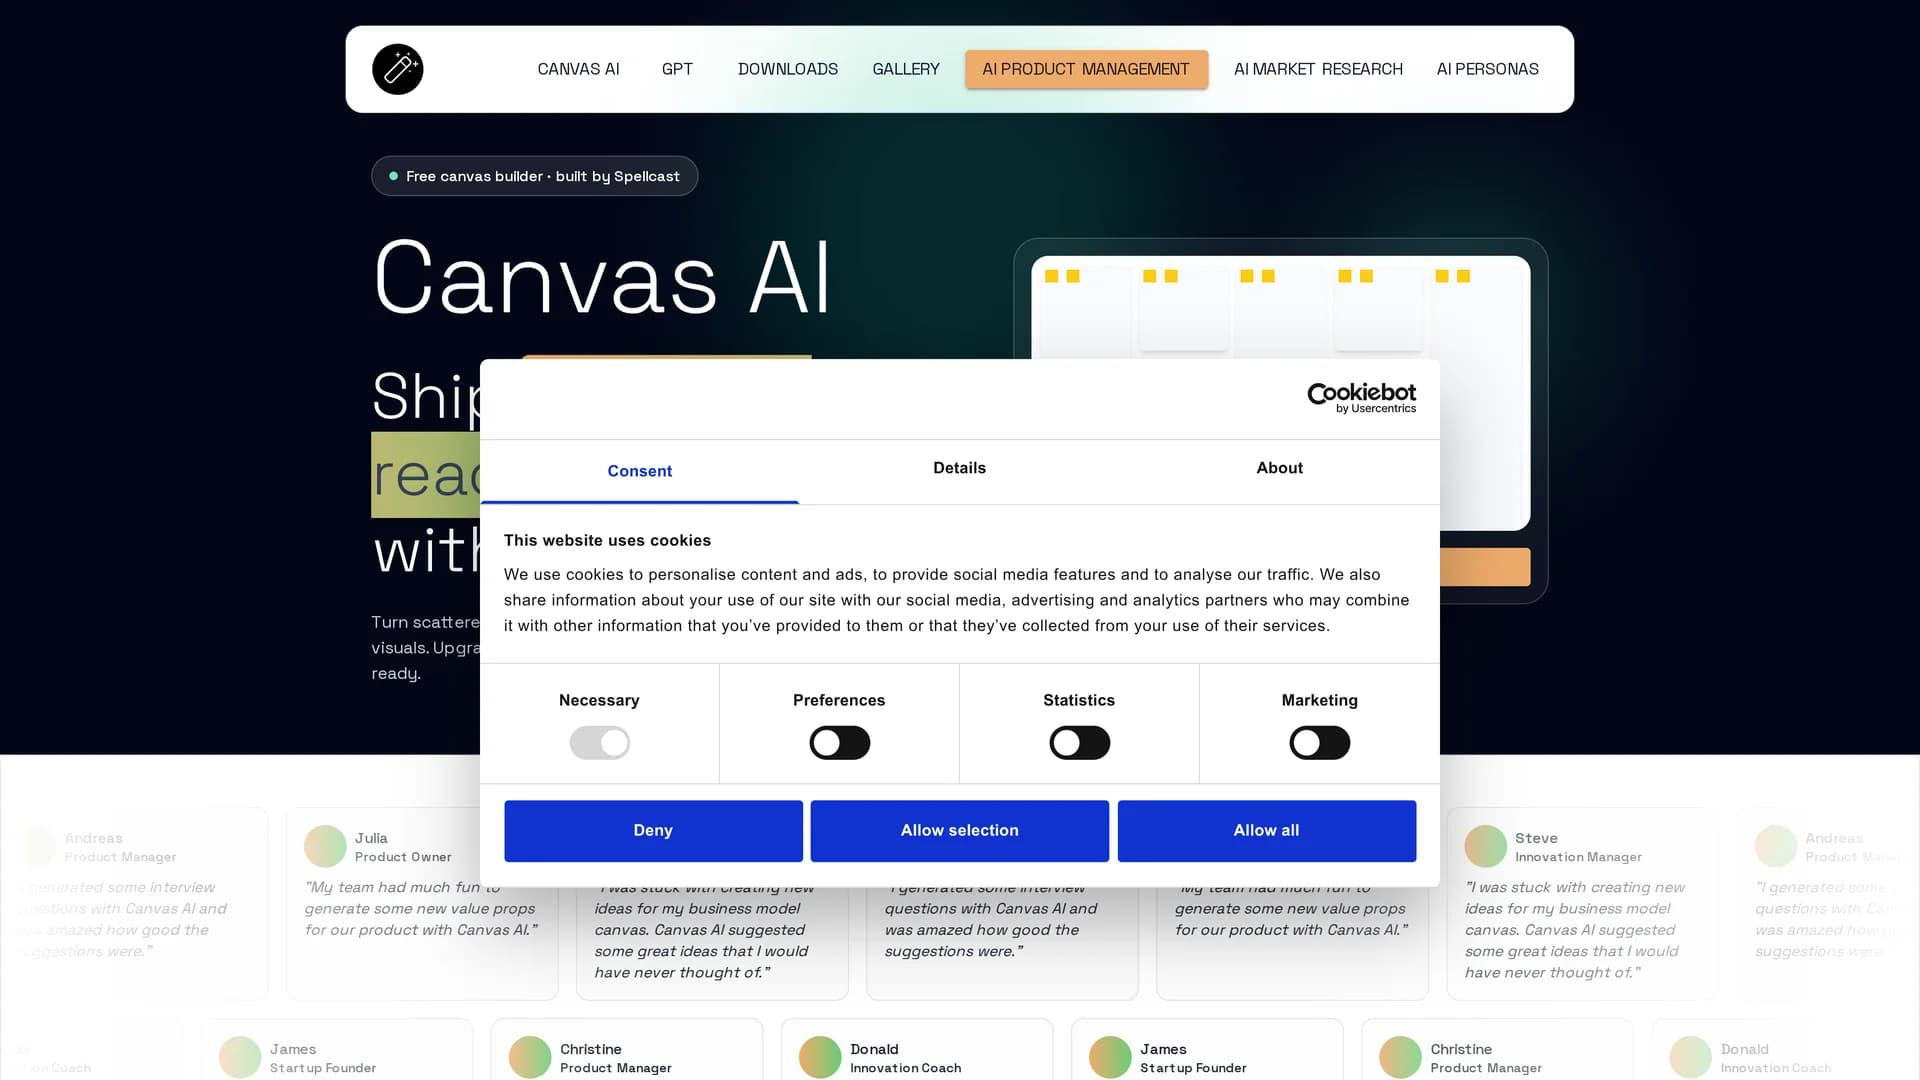Open the About tab

click(1279, 468)
